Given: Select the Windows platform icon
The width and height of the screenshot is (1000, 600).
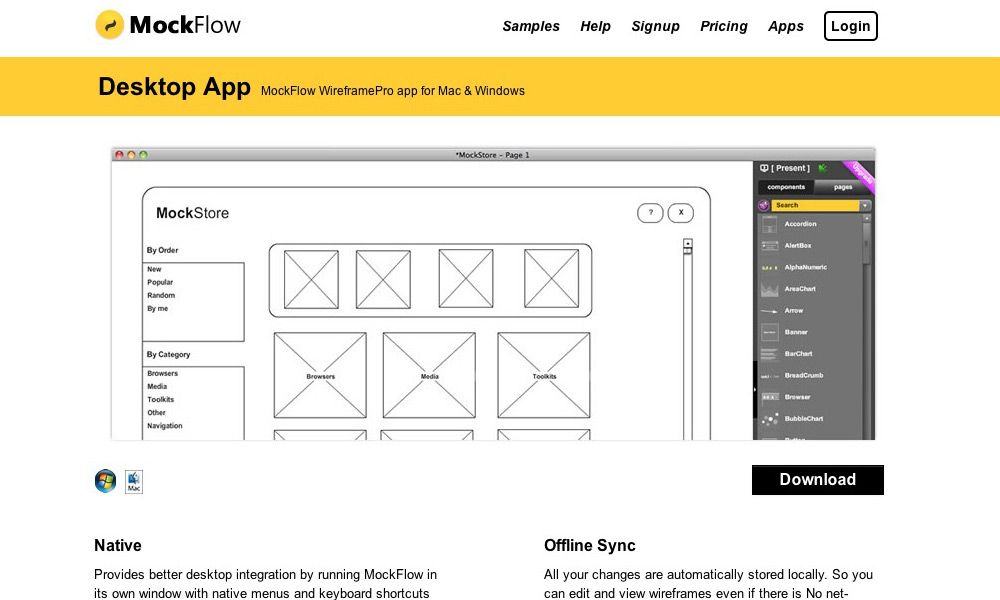Looking at the screenshot, I should 105,481.
